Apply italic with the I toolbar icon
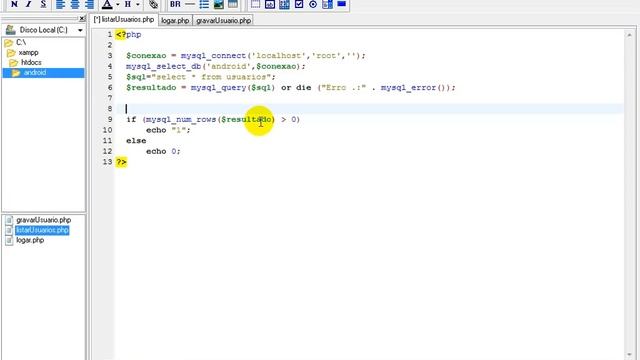 [x=29, y=4]
